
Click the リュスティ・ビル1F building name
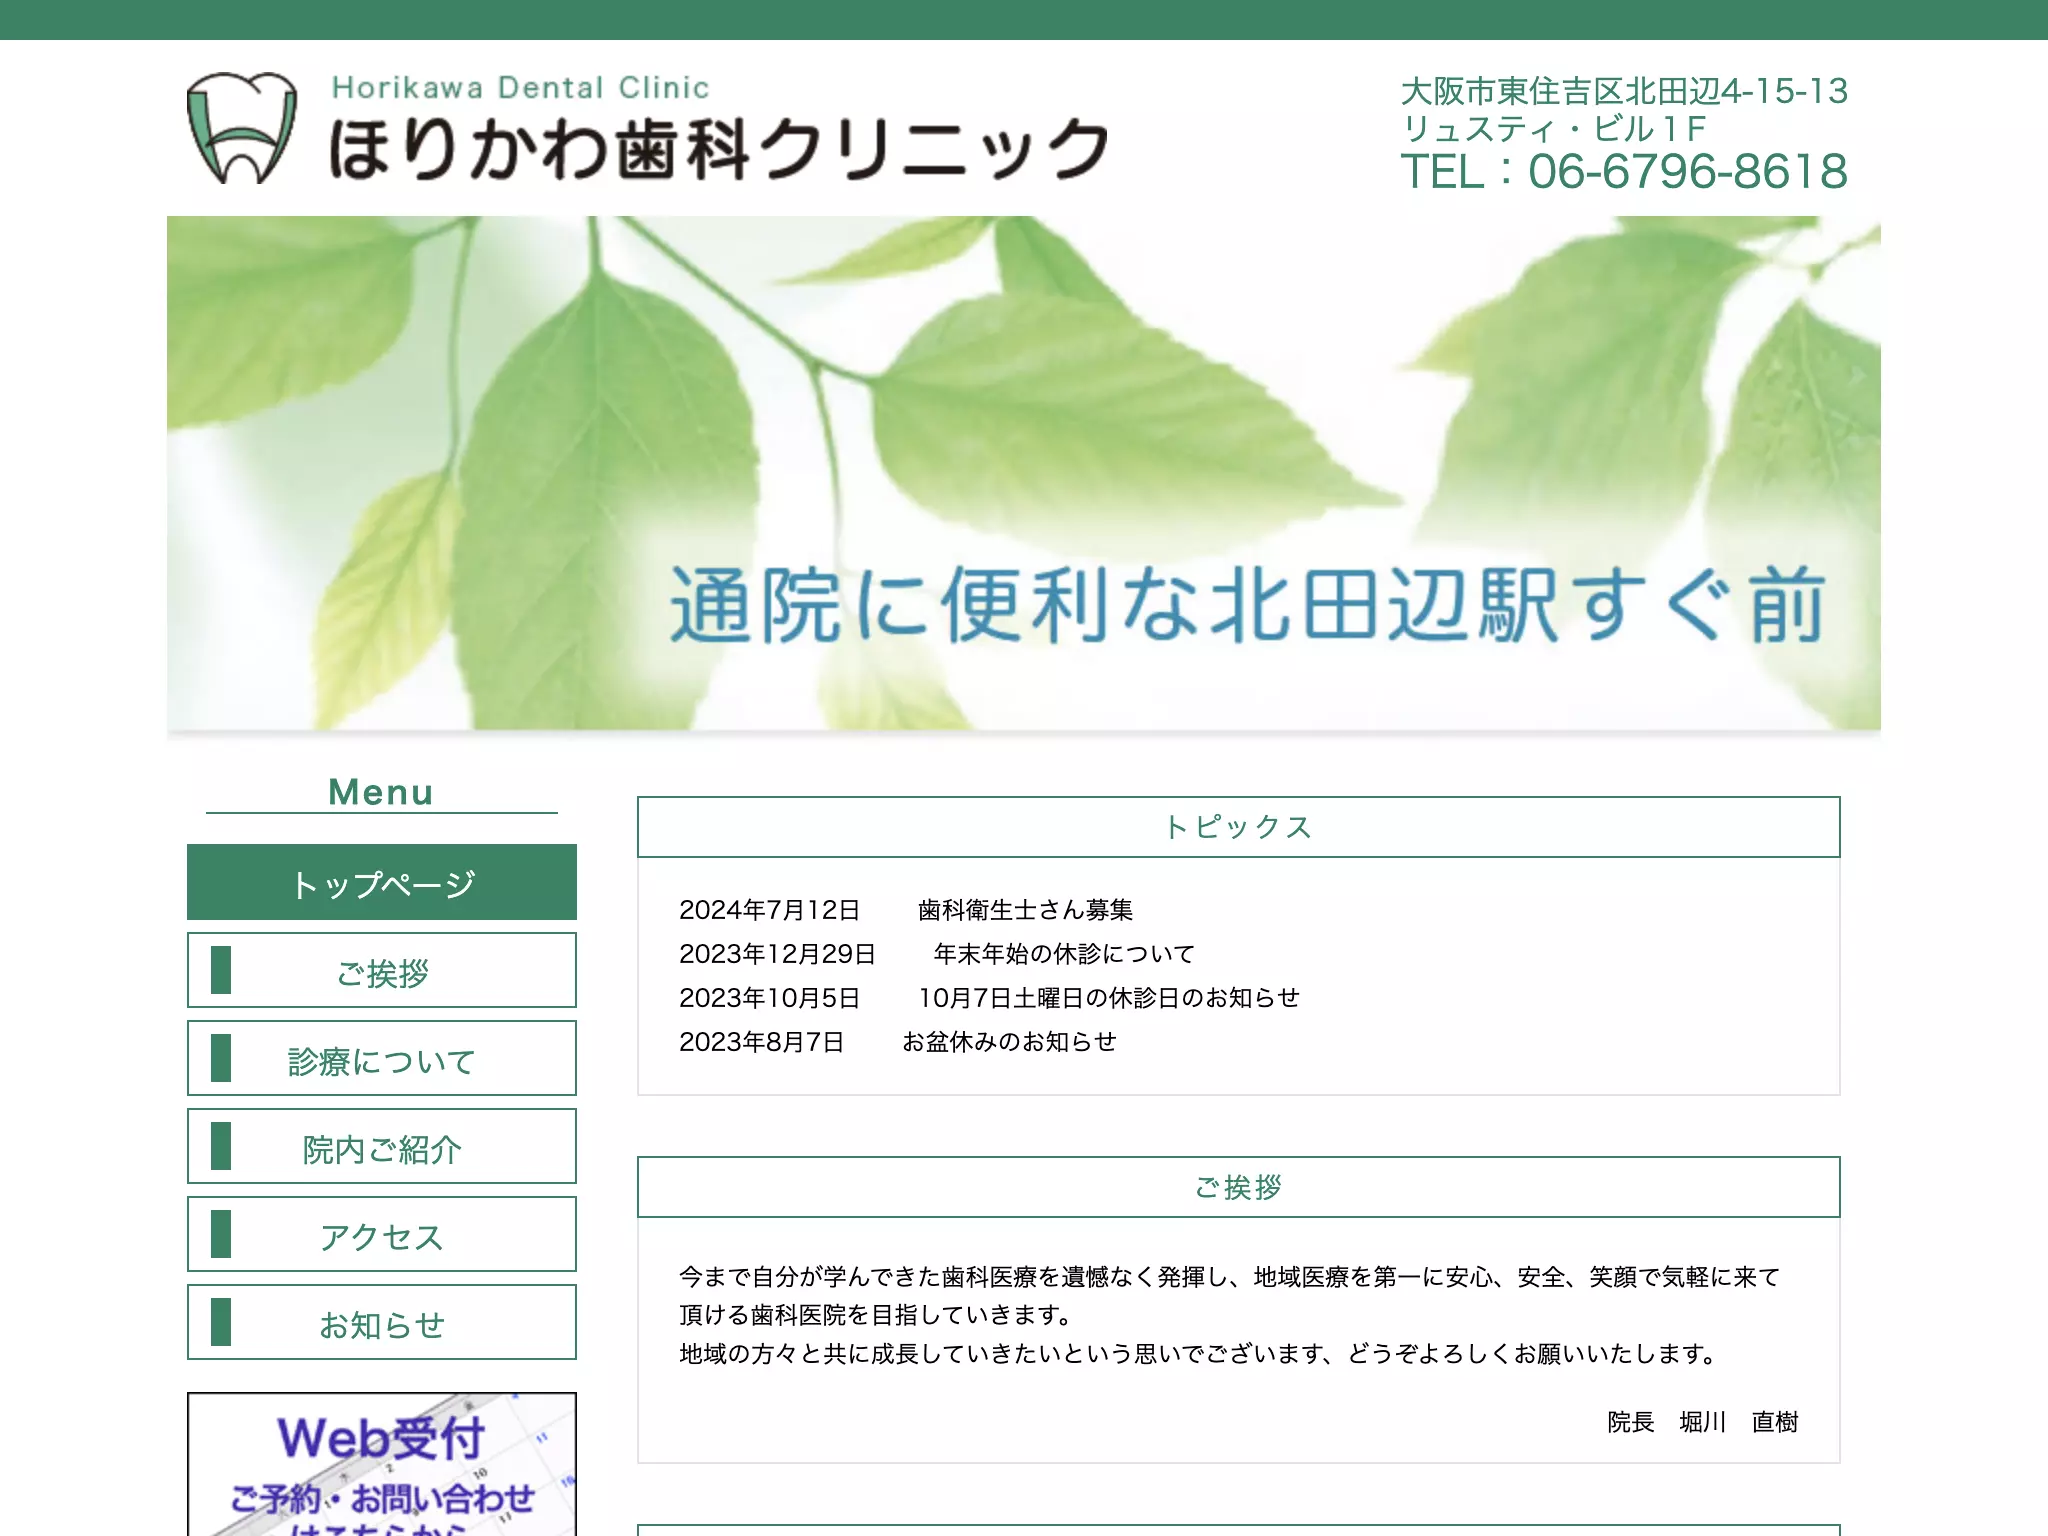pos(1554,129)
